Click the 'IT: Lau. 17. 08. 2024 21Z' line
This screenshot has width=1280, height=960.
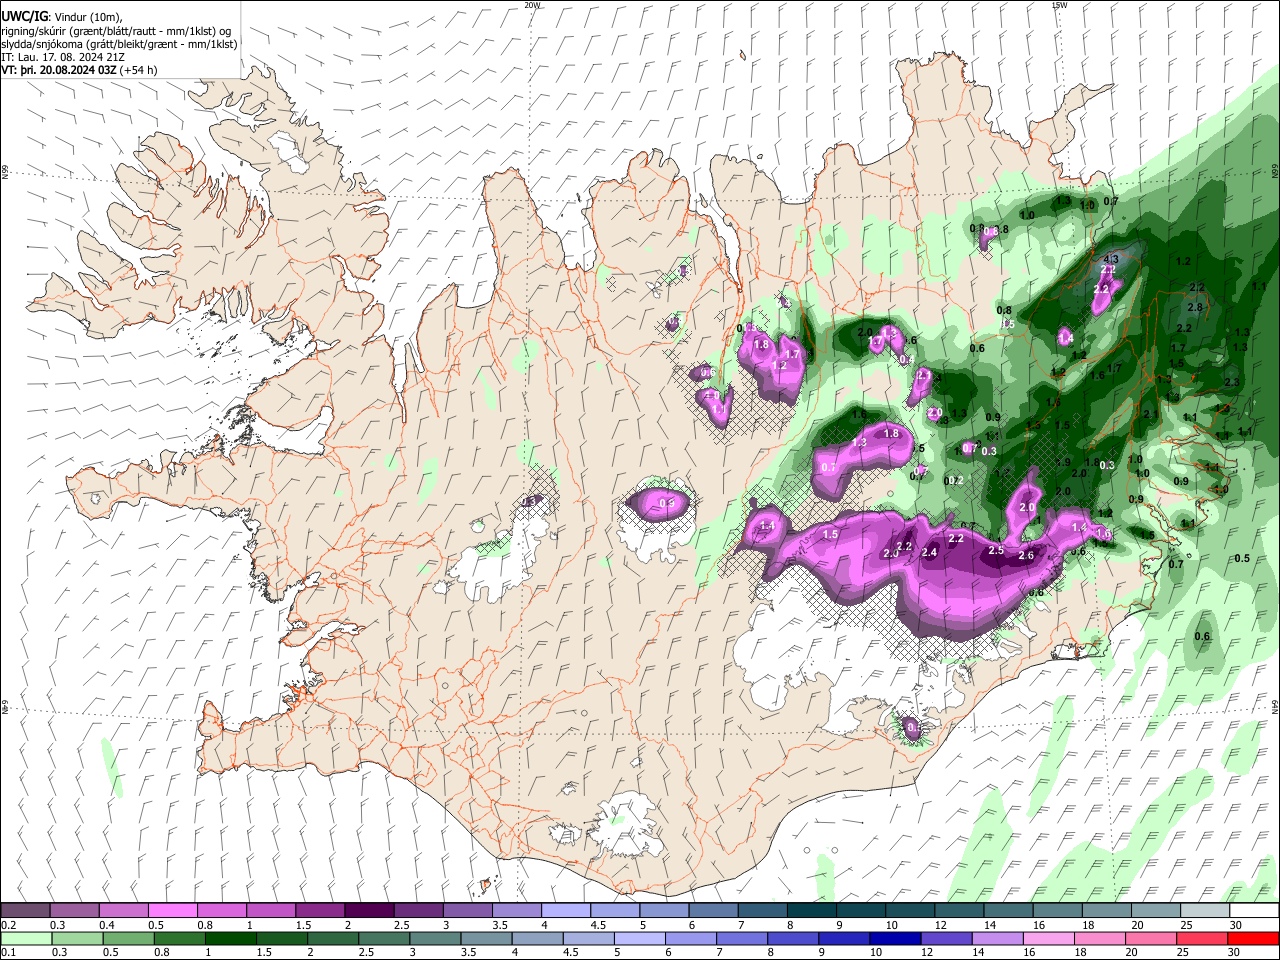pos(63,57)
